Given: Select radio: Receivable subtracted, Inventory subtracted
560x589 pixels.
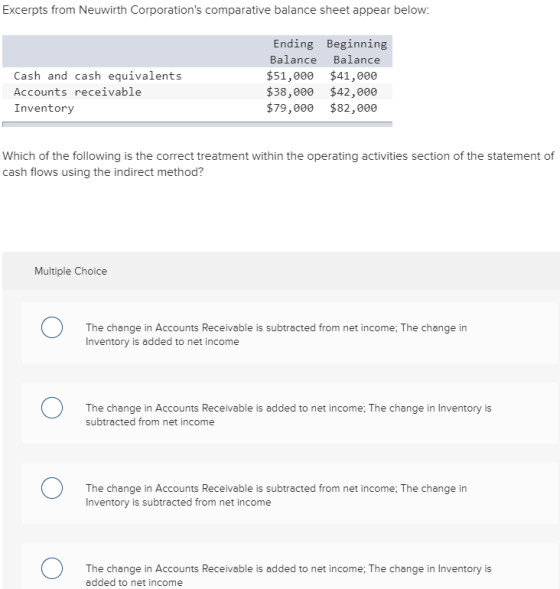Looking at the screenshot, I should pos(52,488).
